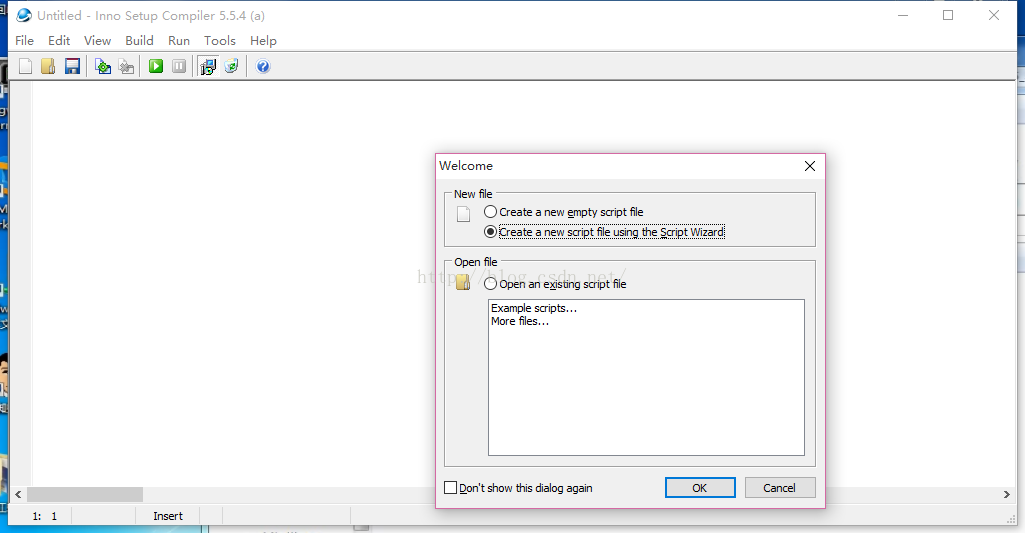The width and height of the screenshot is (1025, 533).
Task: Click OK in the Welcome dialog
Action: [x=700, y=488]
